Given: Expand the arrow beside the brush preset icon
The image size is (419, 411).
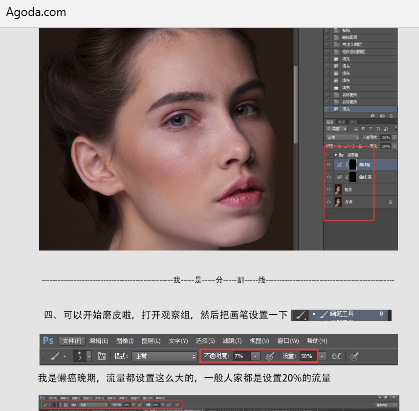Looking at the screenshot, I should pos(64,357).
